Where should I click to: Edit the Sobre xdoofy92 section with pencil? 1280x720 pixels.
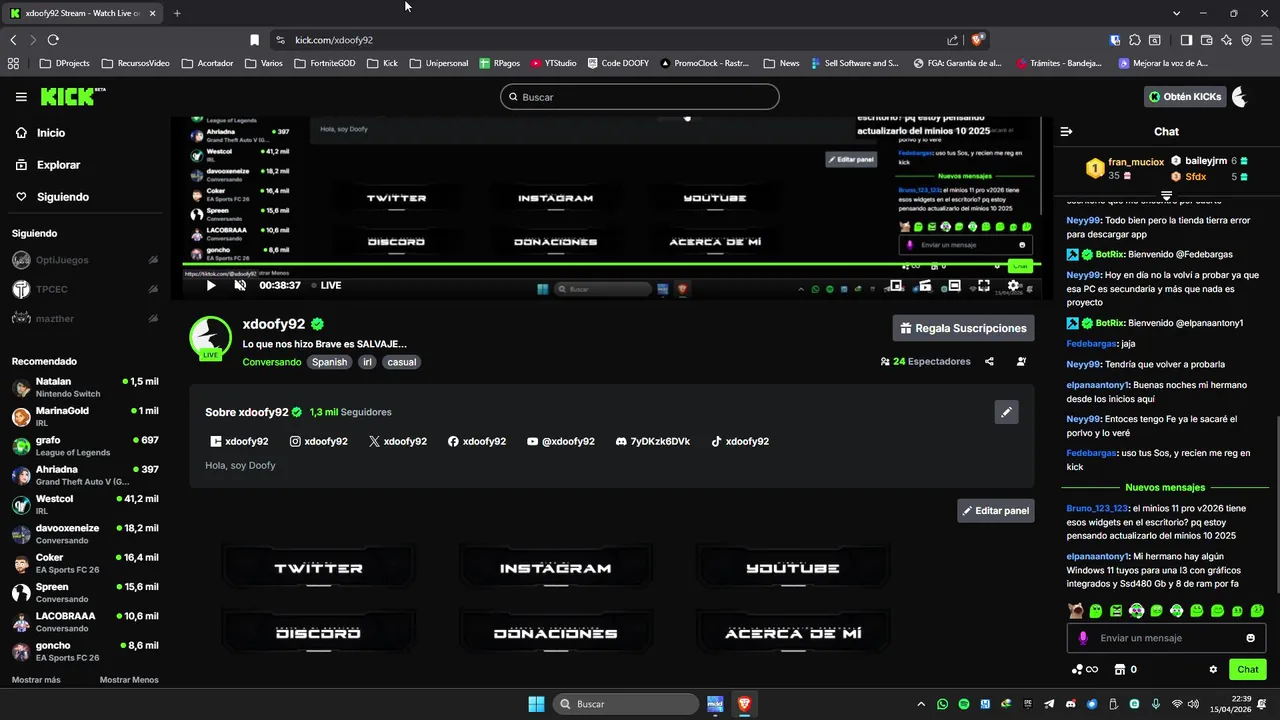[x=1006, y=412]
